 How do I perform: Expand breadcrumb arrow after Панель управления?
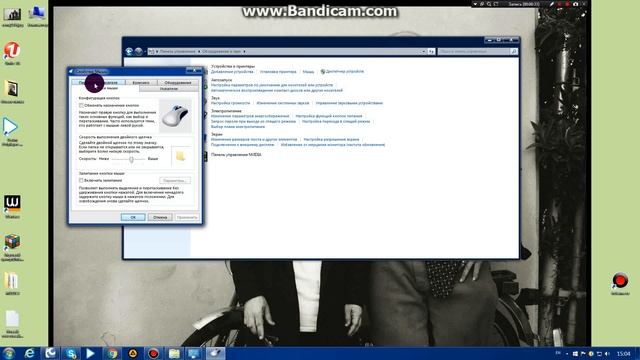pos(199,51)
